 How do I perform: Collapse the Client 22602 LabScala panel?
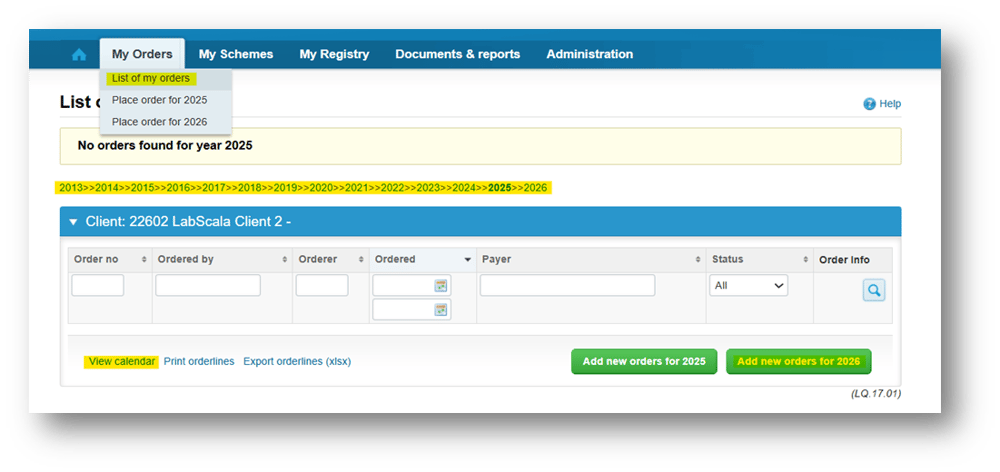(x=73, y=222)
